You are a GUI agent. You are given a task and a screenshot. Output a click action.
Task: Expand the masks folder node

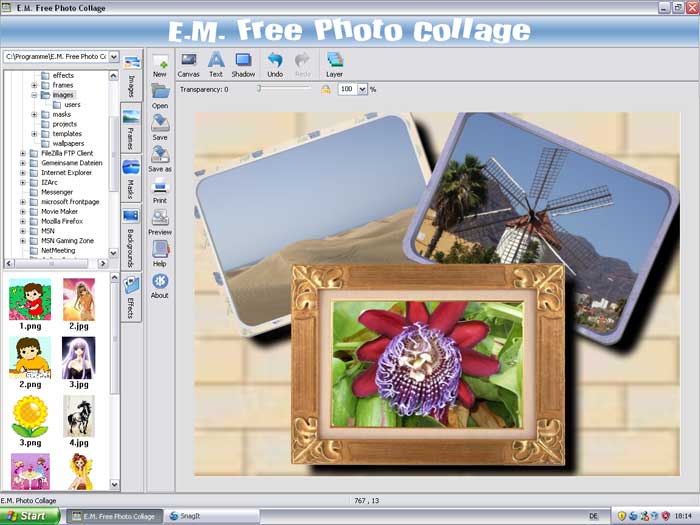[x=34, y=114]
